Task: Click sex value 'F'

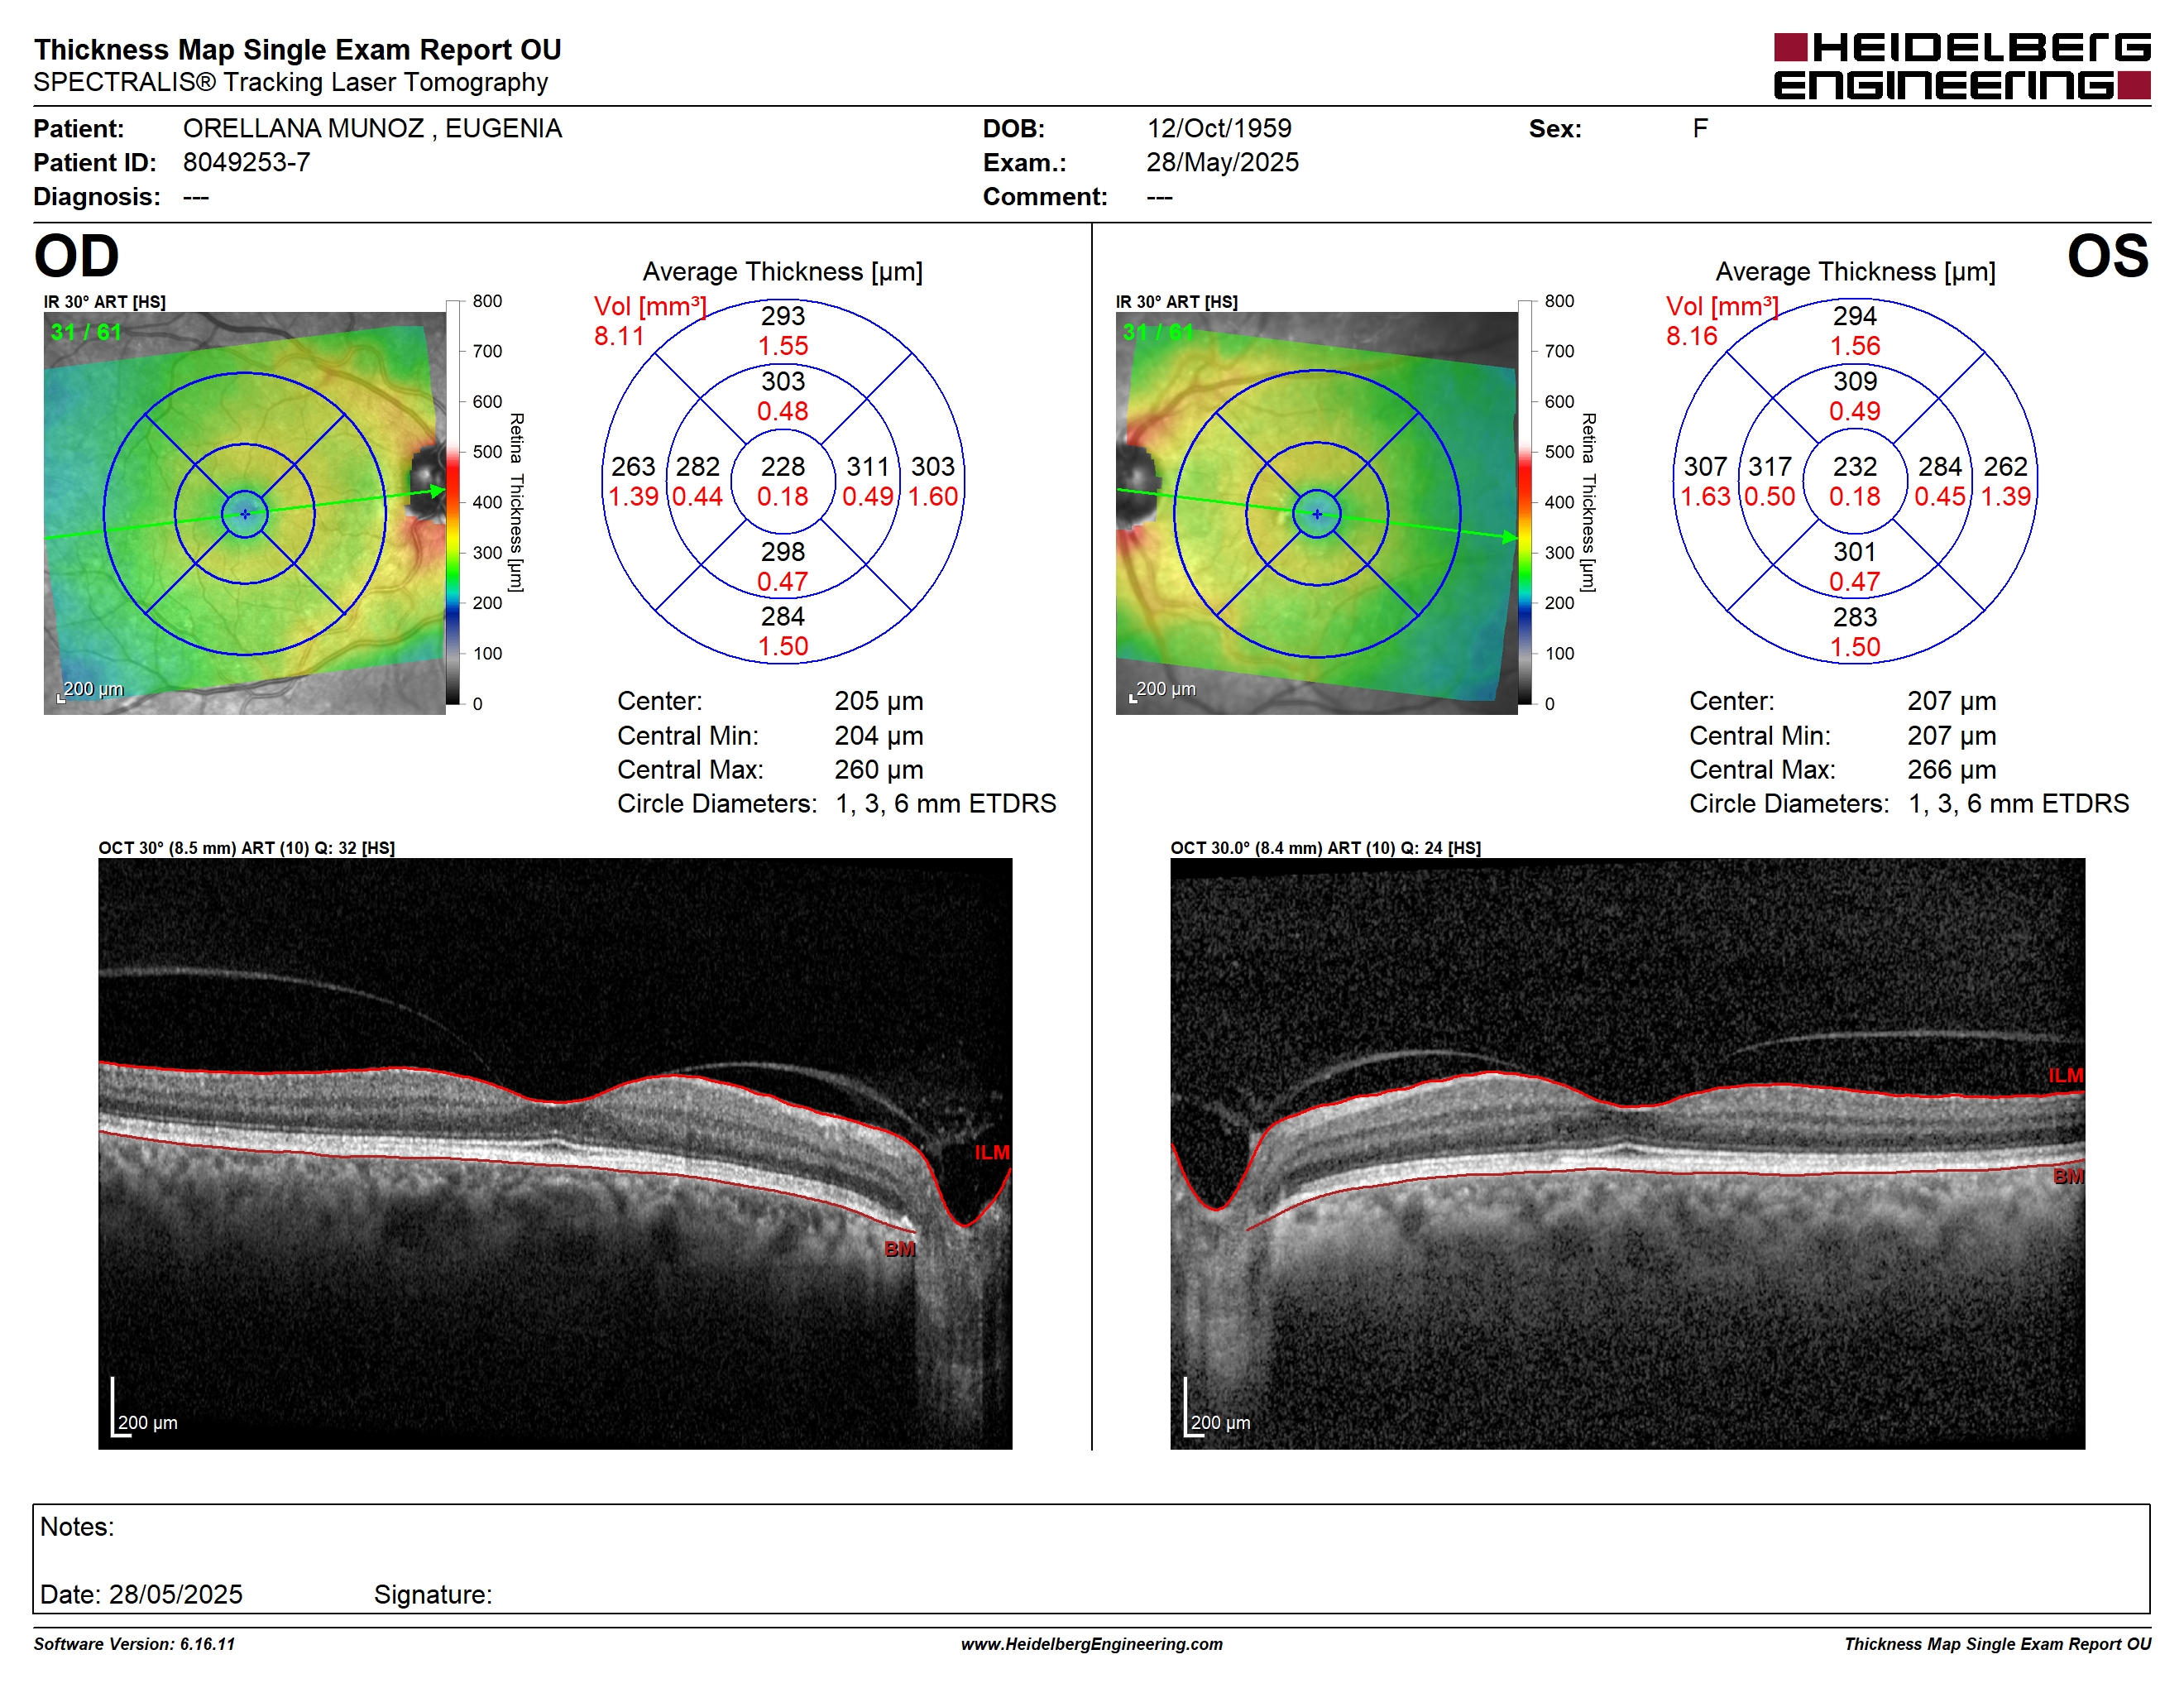Action: (x=1700, y=128)
